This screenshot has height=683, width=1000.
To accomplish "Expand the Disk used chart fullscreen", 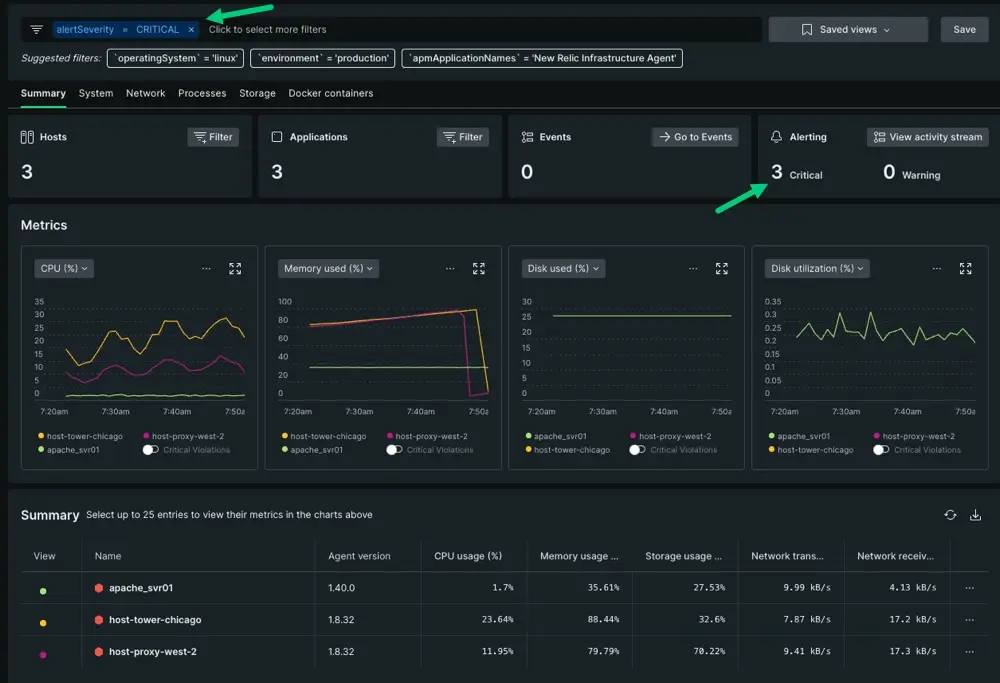I will click(722, 269).
